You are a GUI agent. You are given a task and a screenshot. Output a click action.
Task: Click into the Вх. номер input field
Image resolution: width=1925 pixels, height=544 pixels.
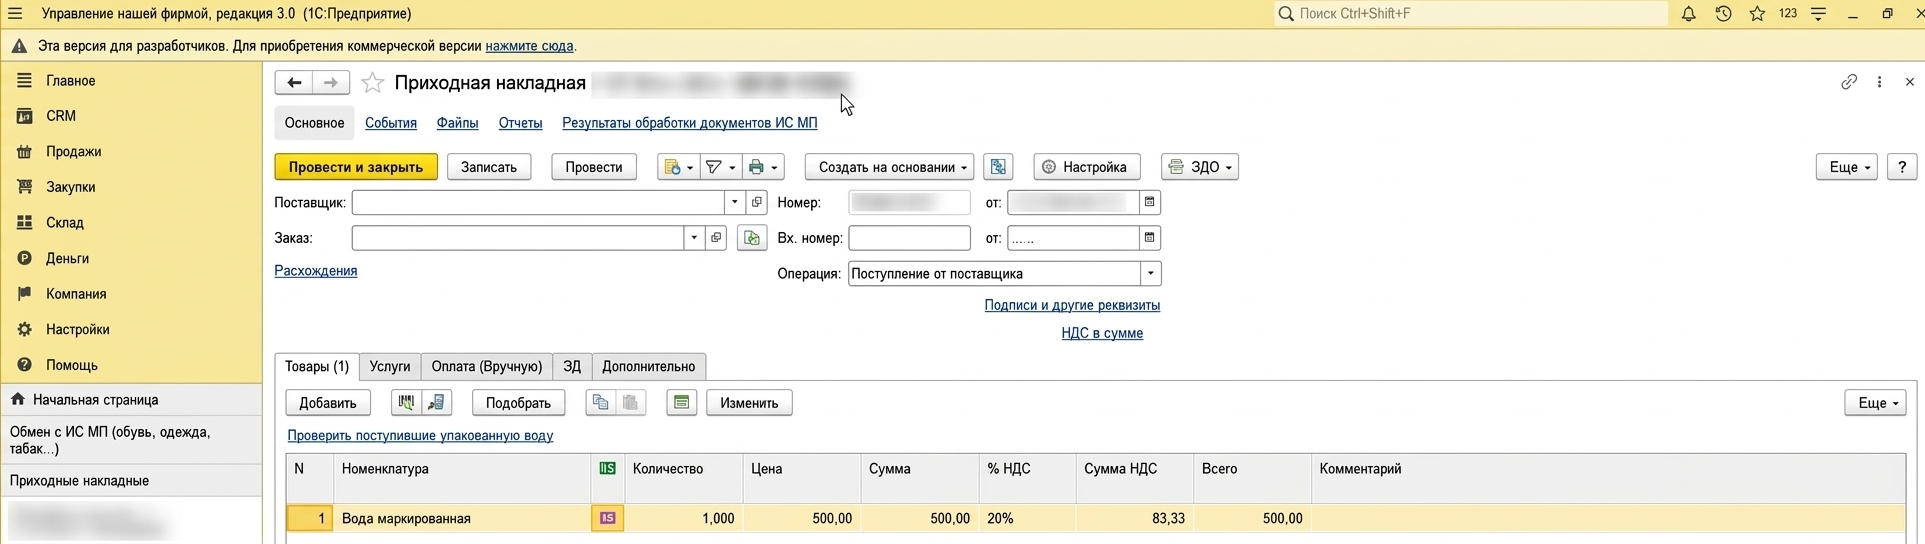pyautogui.click(x=909, y=238)
